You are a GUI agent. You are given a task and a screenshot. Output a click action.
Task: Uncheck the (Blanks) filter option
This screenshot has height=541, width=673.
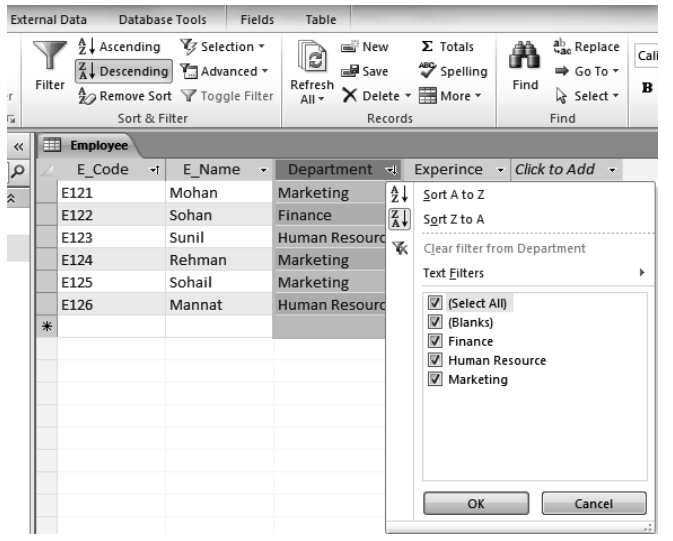click(x=433, y=322)
